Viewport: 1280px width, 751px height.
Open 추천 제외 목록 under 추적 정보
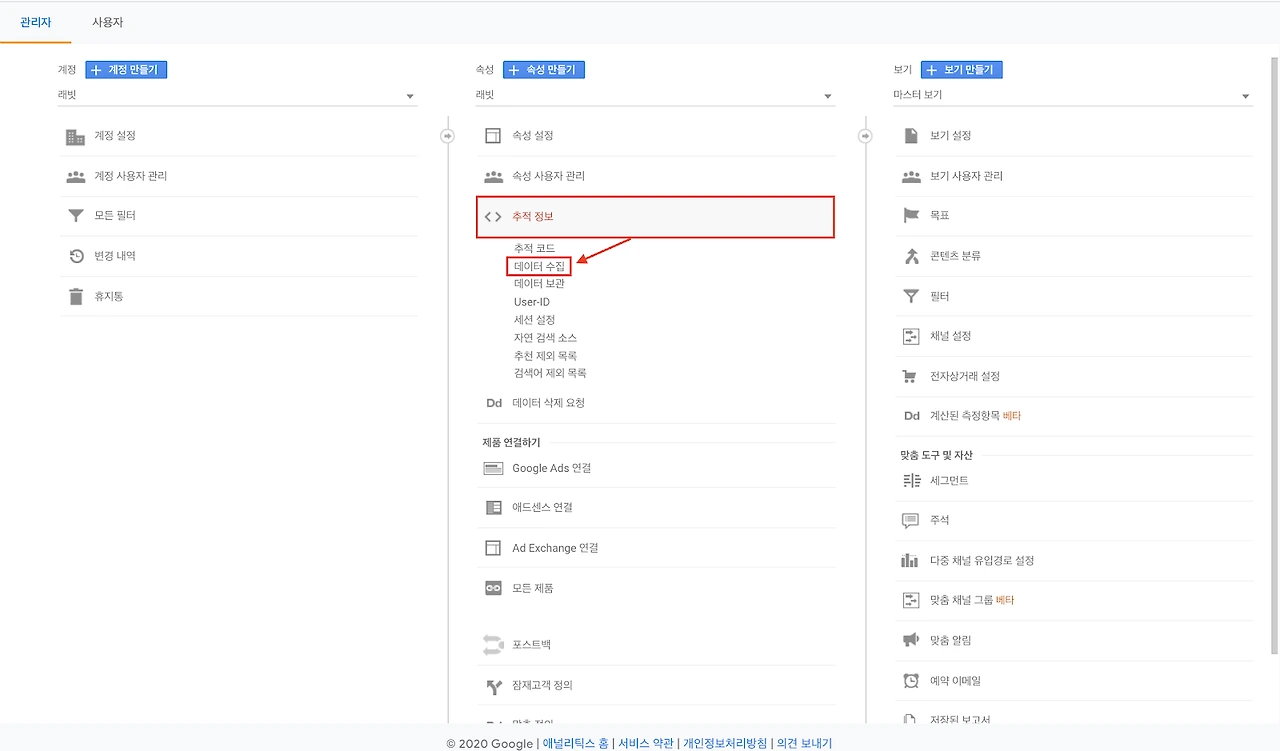click(x=545, y=356)
